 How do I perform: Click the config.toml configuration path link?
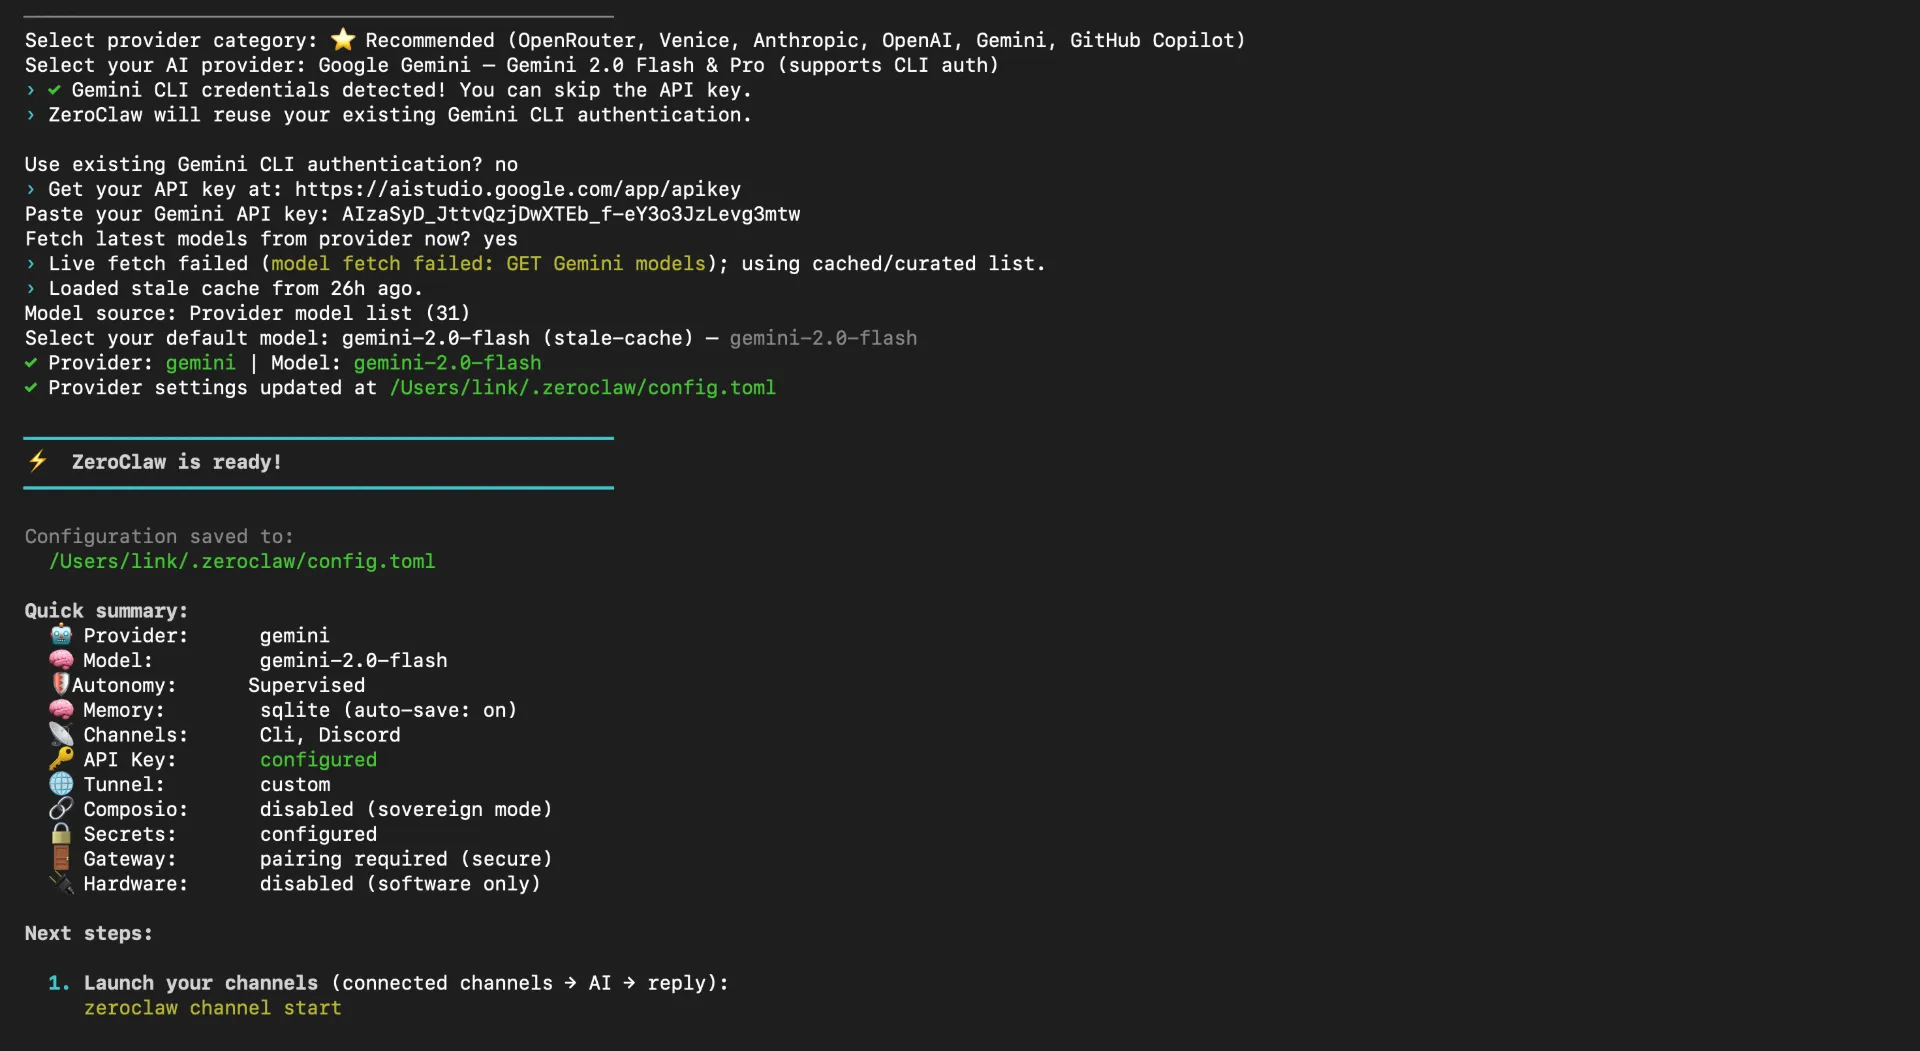(242, 561)
